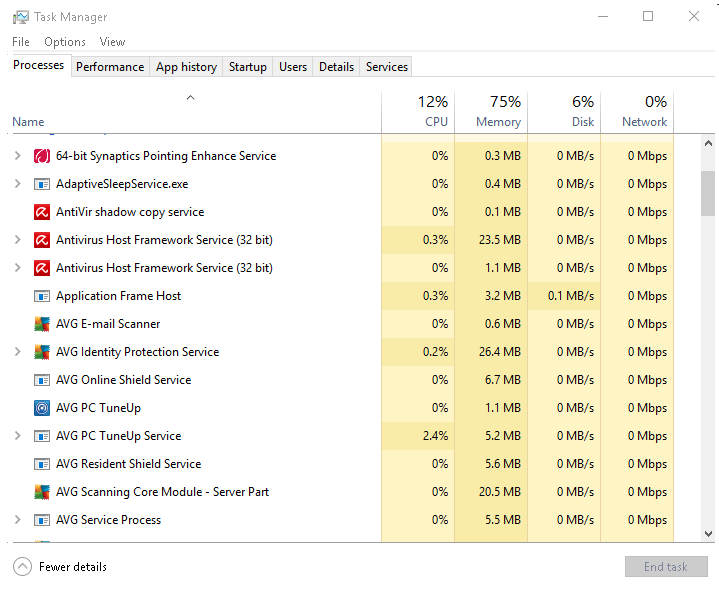Viewport: 719px width, 594px height.
Task: Click the AVG PC TuneUp blue icon
Action: pyautogui.click(x=42, y=408)
